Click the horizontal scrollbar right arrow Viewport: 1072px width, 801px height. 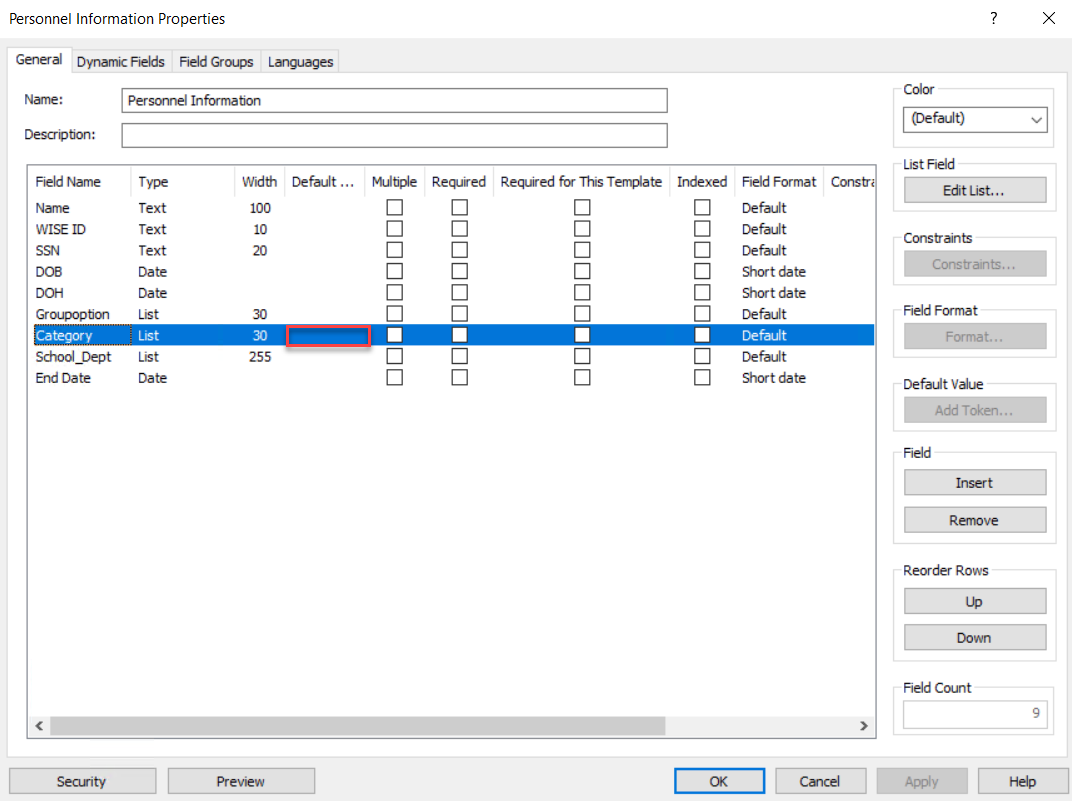point(864,726)
